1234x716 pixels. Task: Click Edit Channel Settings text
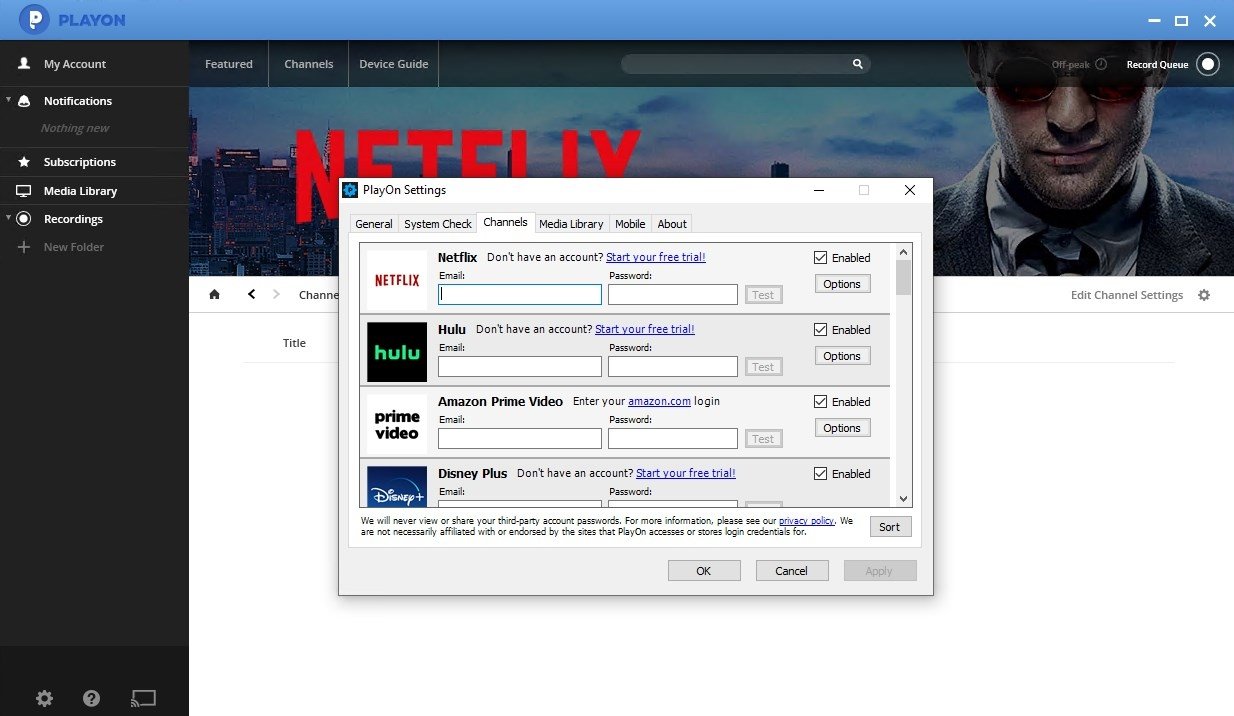tap(1127, 295)
